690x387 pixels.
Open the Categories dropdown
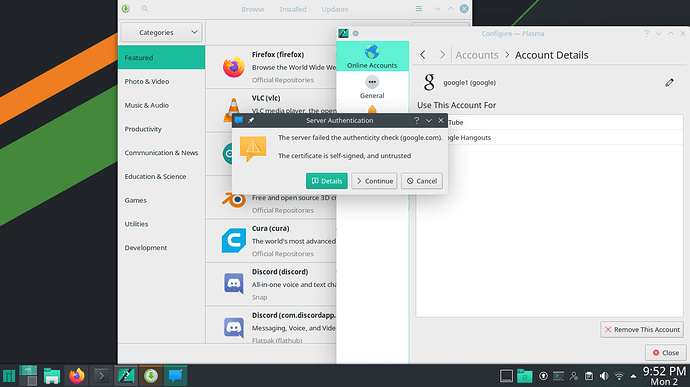pyautogui.click(x=161, y=32)
